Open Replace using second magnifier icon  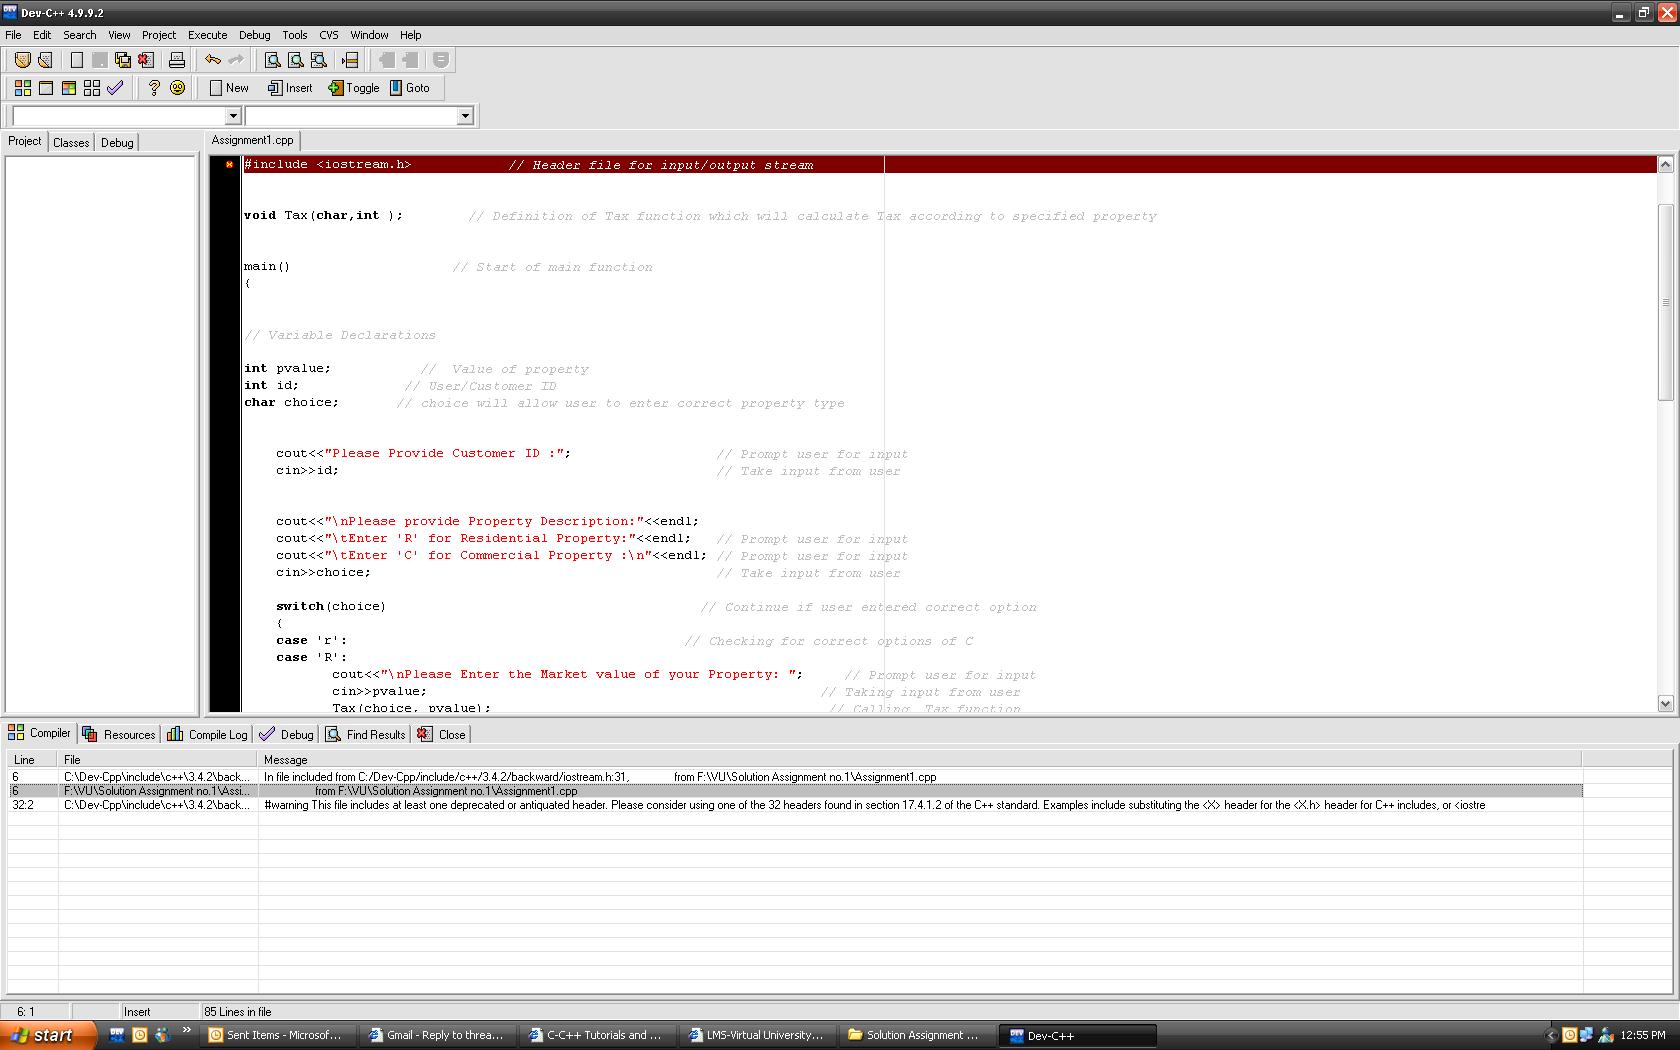click(295, 60)
